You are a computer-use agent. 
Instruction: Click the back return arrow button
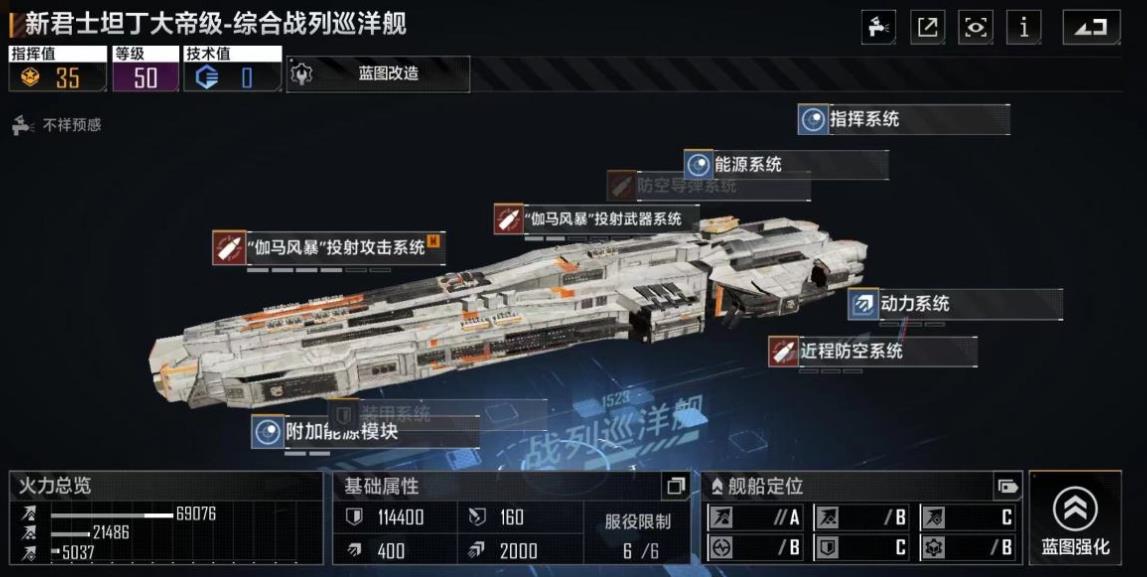[x=1091, y=28]
